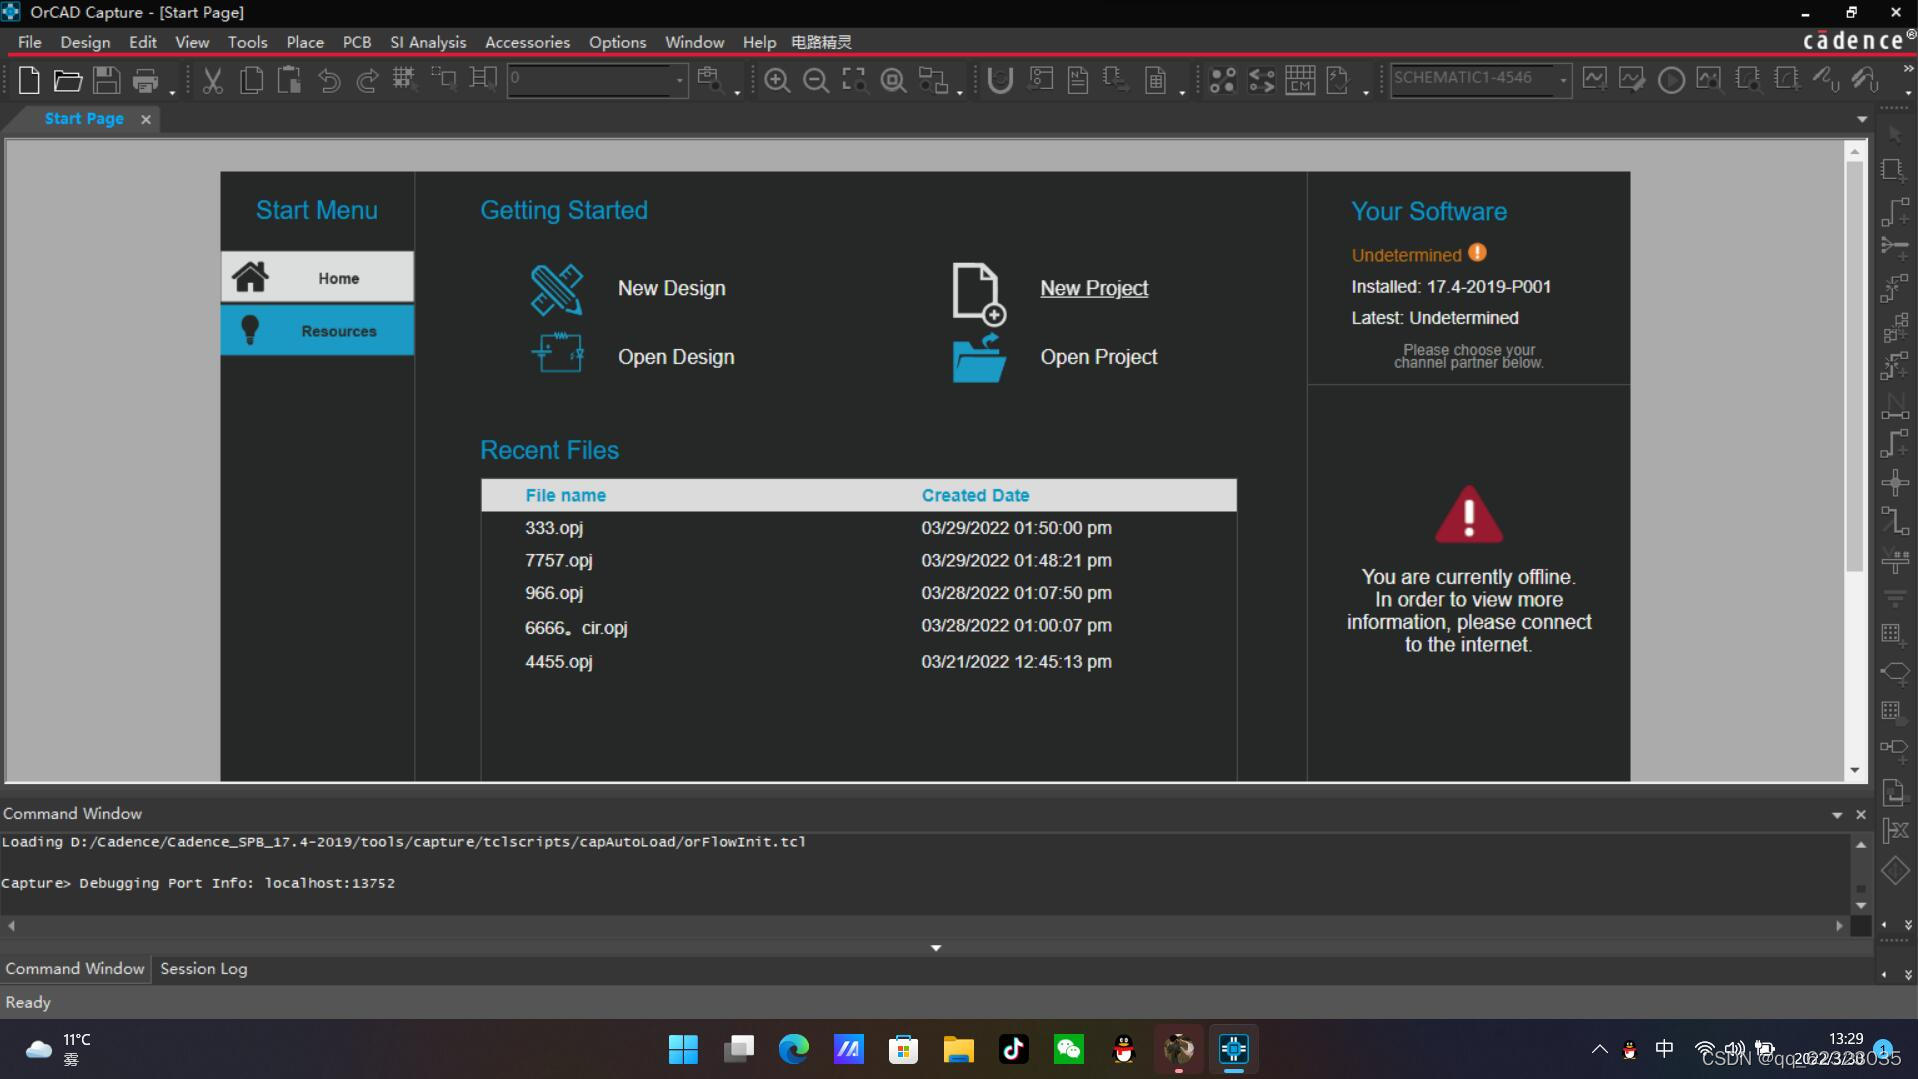Click the Open Project folder icon
1918x1079 pixels.
978,358
